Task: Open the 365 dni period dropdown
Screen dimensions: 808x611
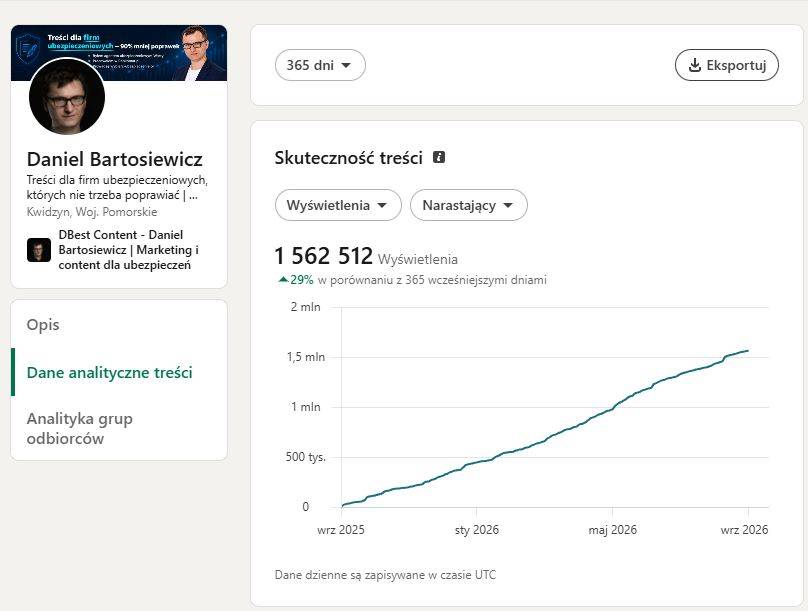Action: (x=320, y=65)
